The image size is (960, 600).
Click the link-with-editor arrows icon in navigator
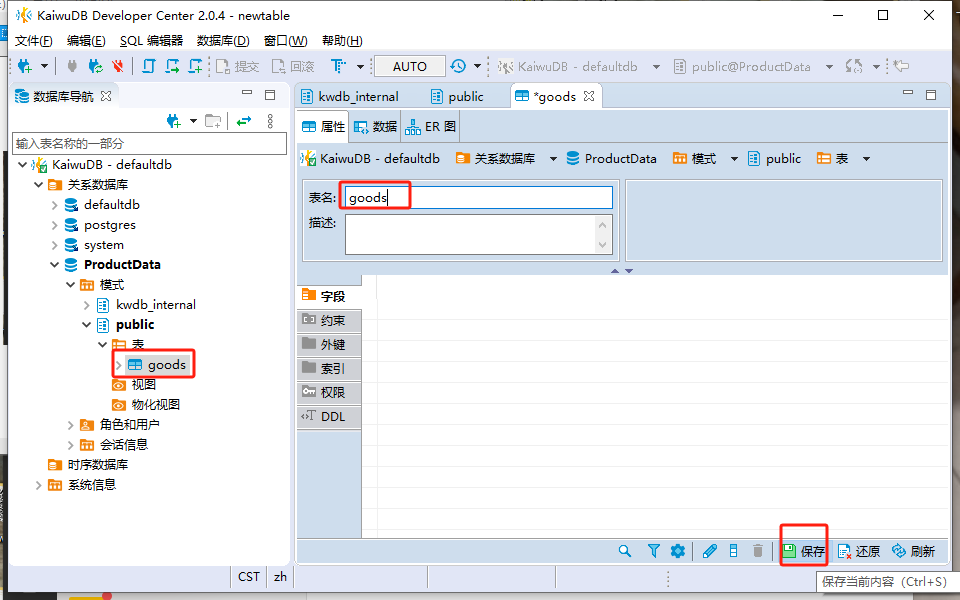point(244,121)
